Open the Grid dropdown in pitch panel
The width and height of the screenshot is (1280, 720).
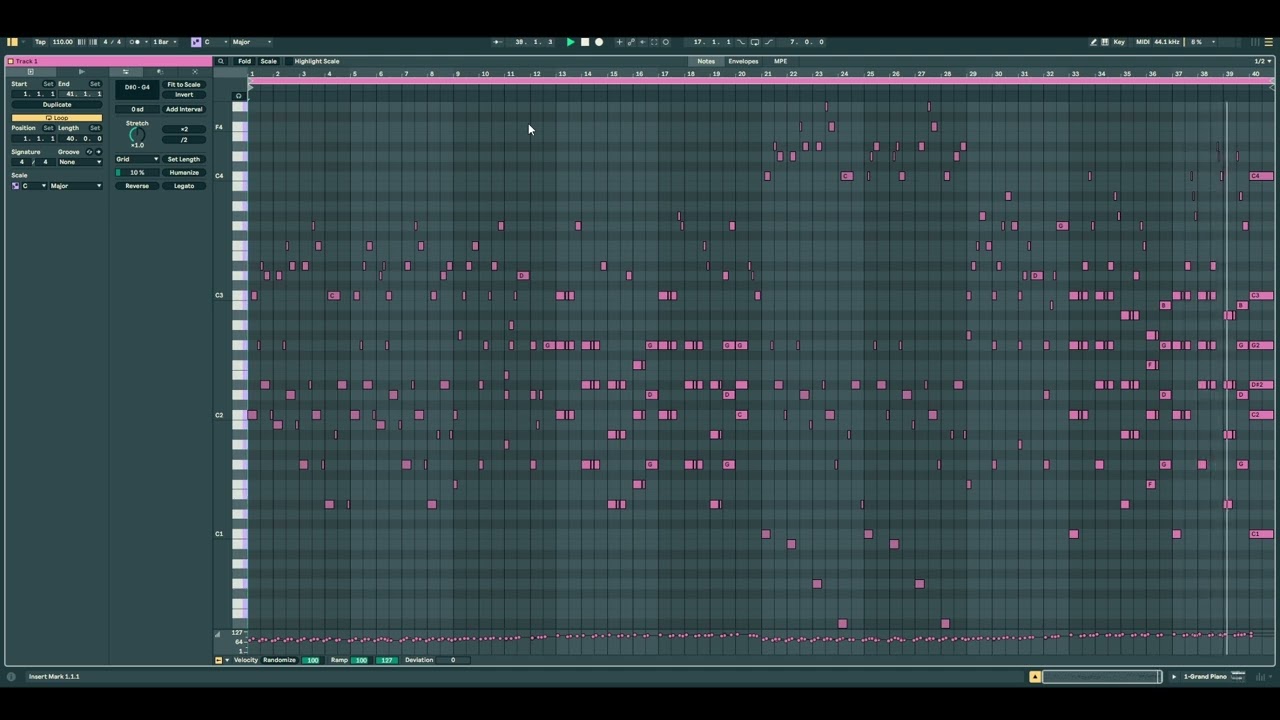(x=137, y=159)
